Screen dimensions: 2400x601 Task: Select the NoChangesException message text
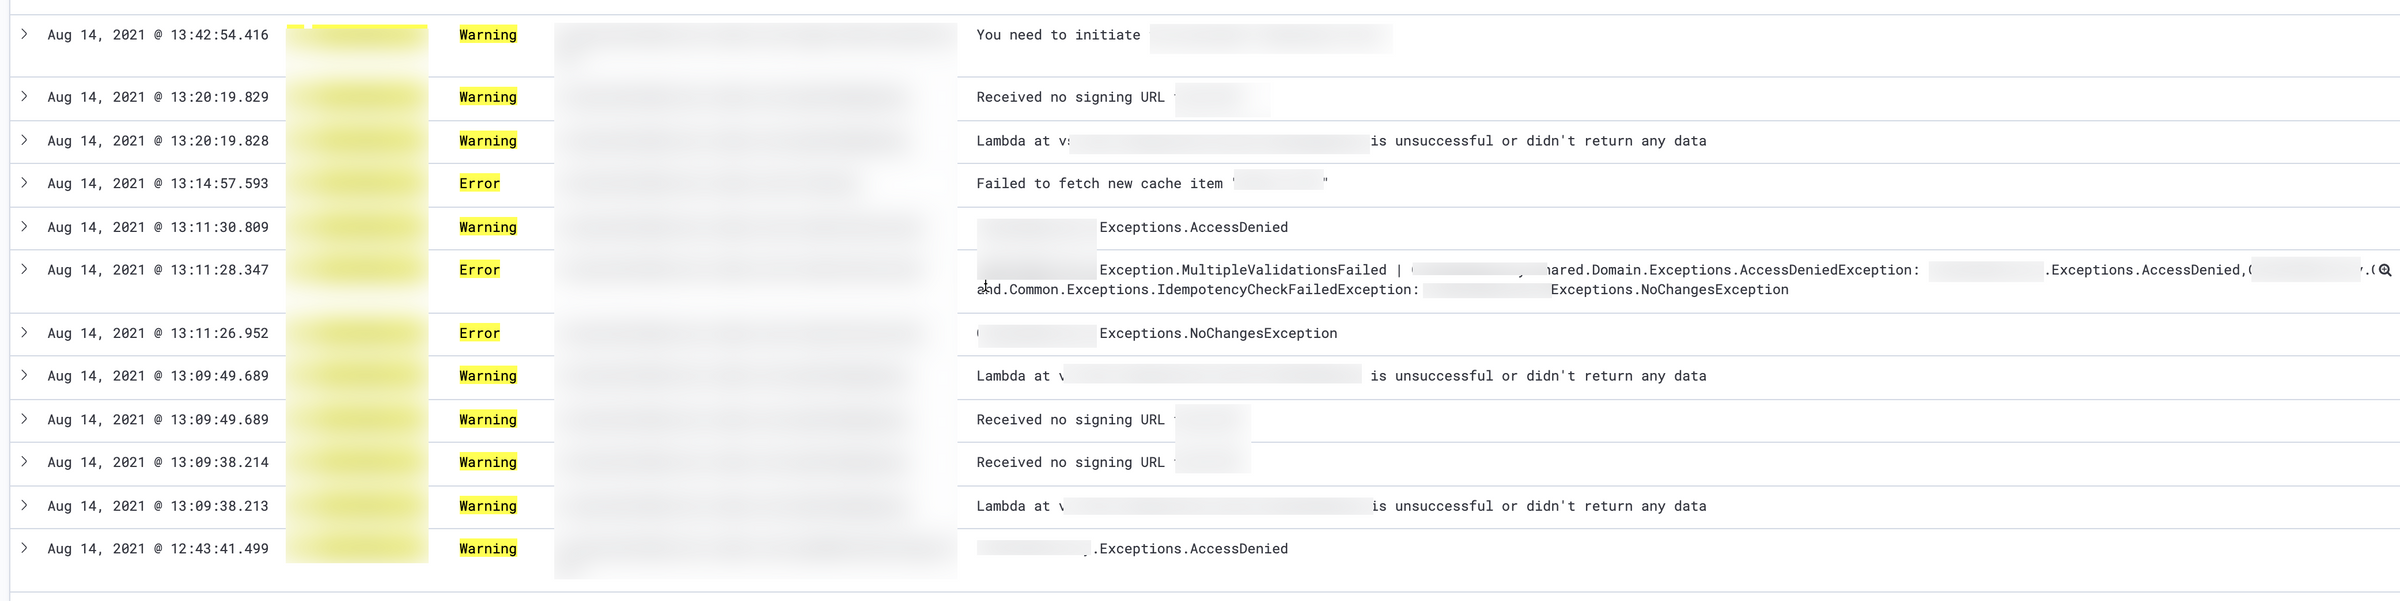(1215, 333)
